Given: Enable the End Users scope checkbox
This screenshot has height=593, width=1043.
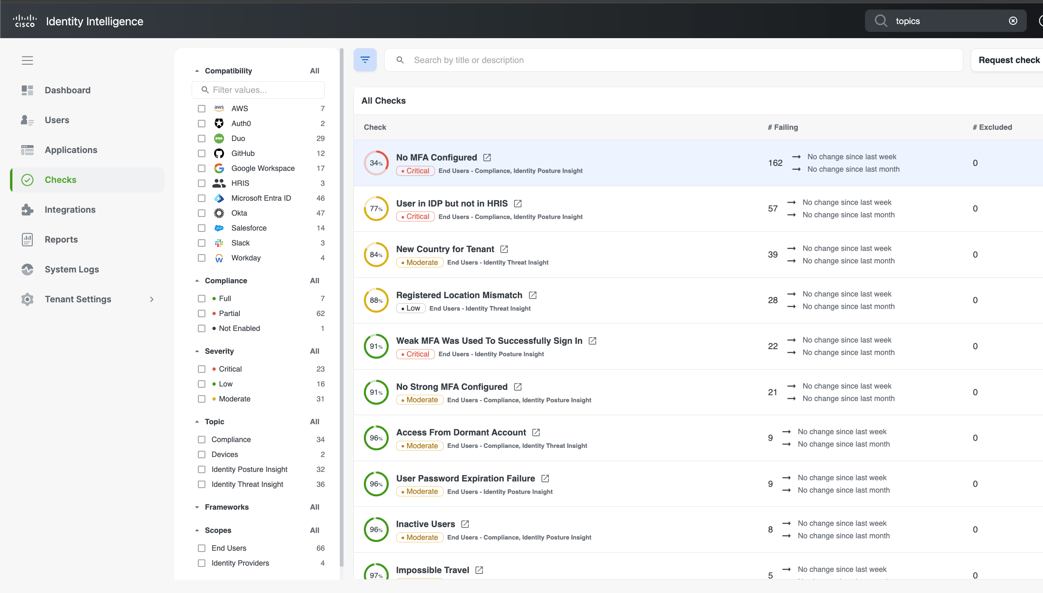Looking at the screenshot, I should (202, 548).
